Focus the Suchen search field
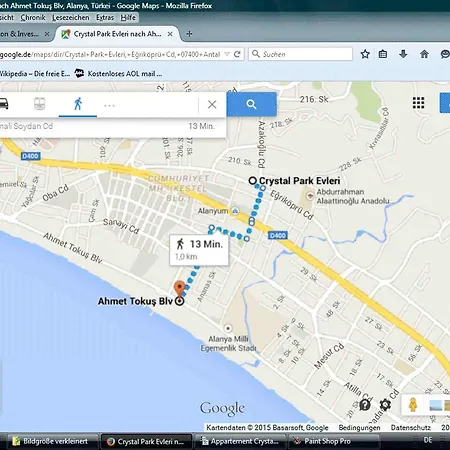This screenshot has height=450, width=450. click(300, 54)
